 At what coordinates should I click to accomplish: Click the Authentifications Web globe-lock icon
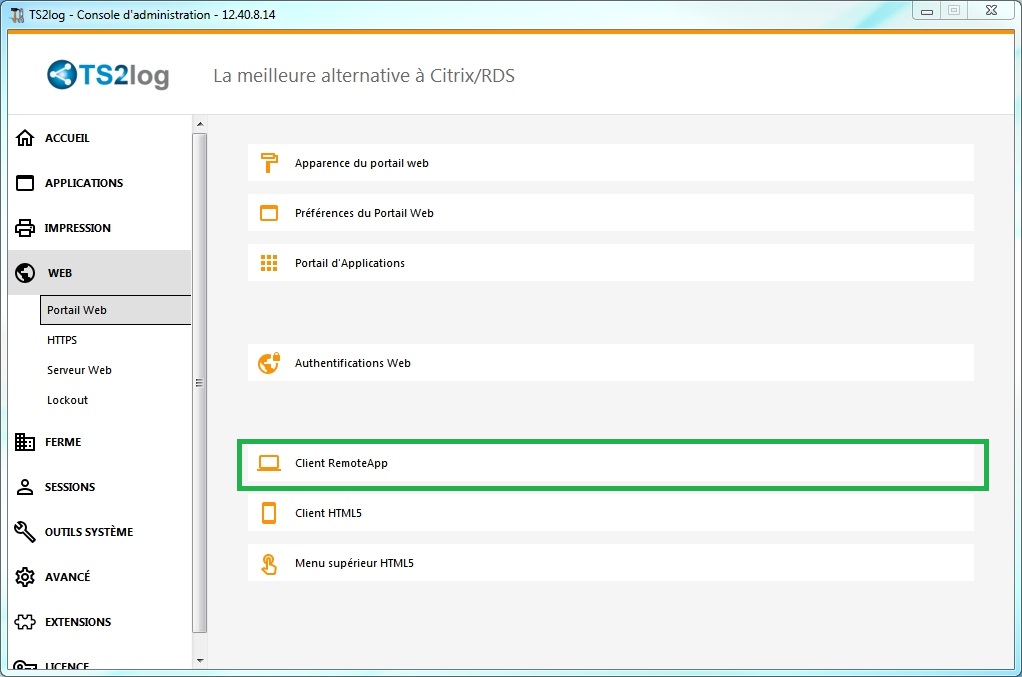(269, 363)
